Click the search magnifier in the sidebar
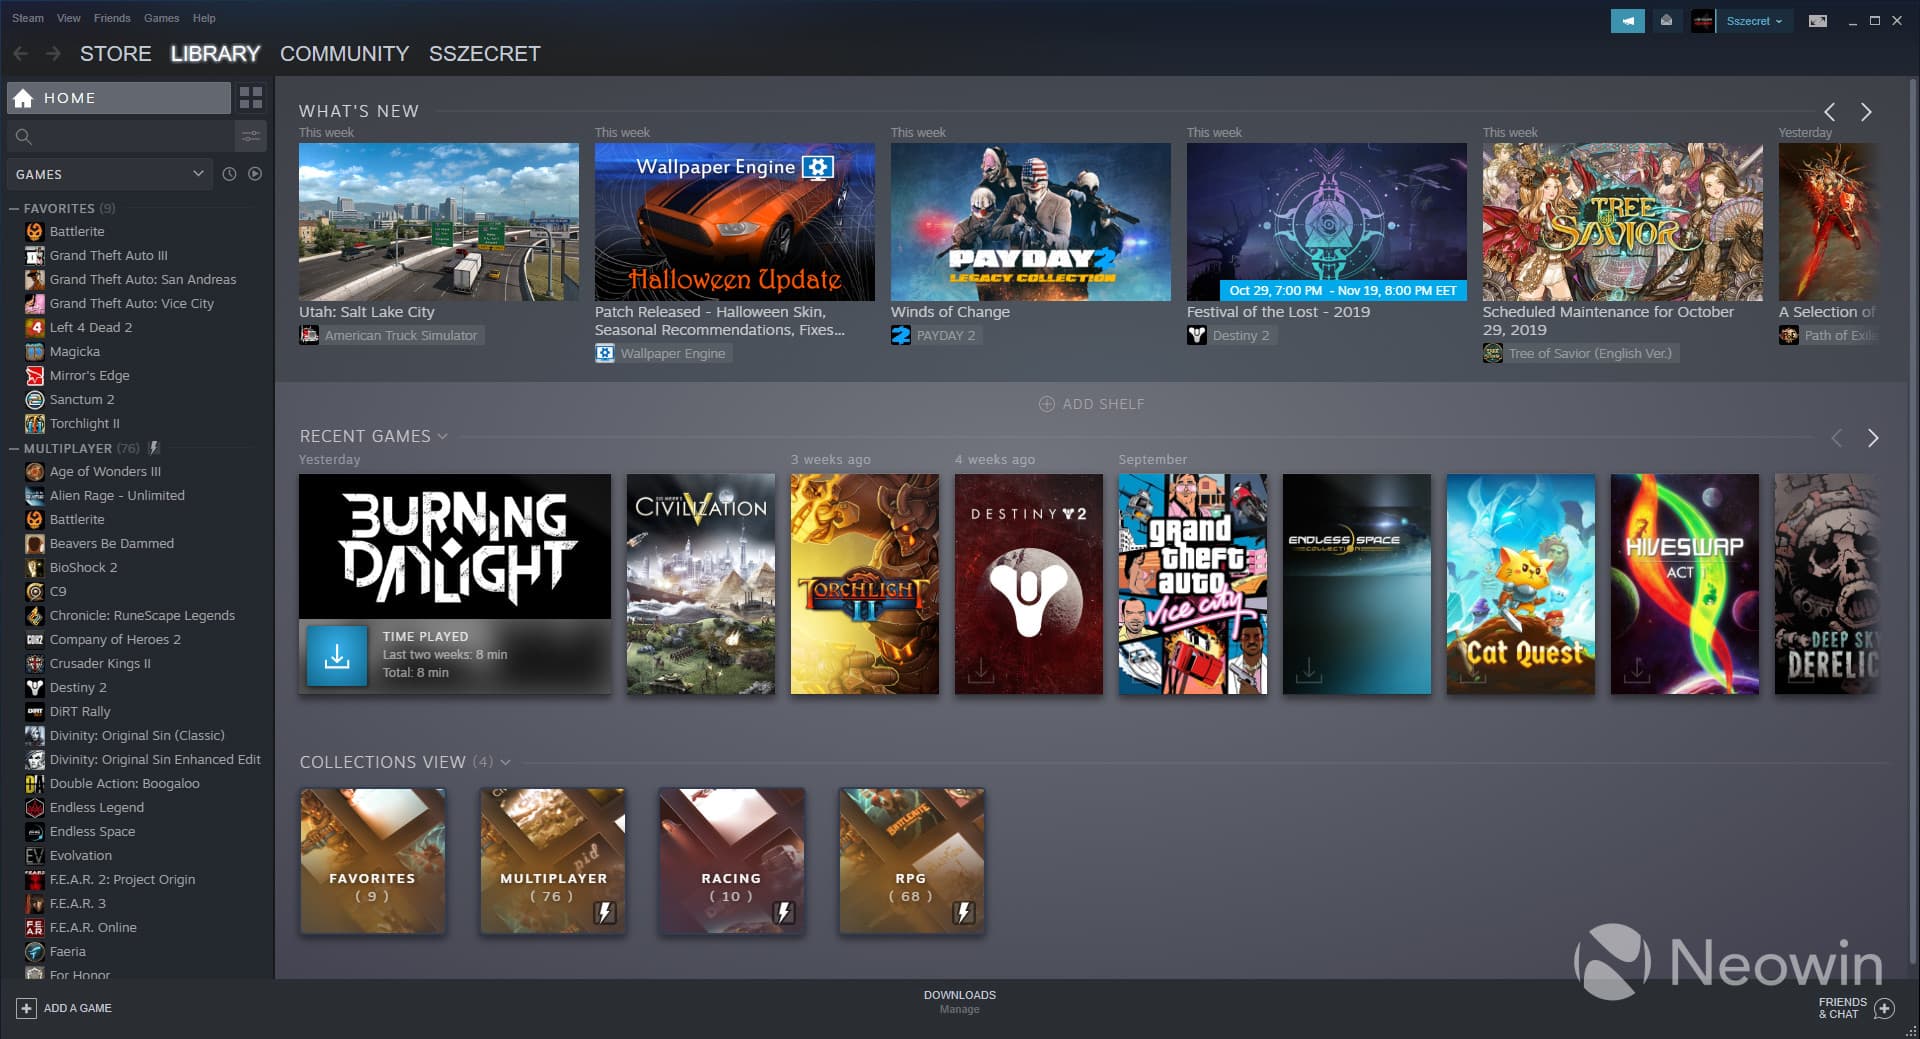The image size is (1920, 1039). click(24, 137)
